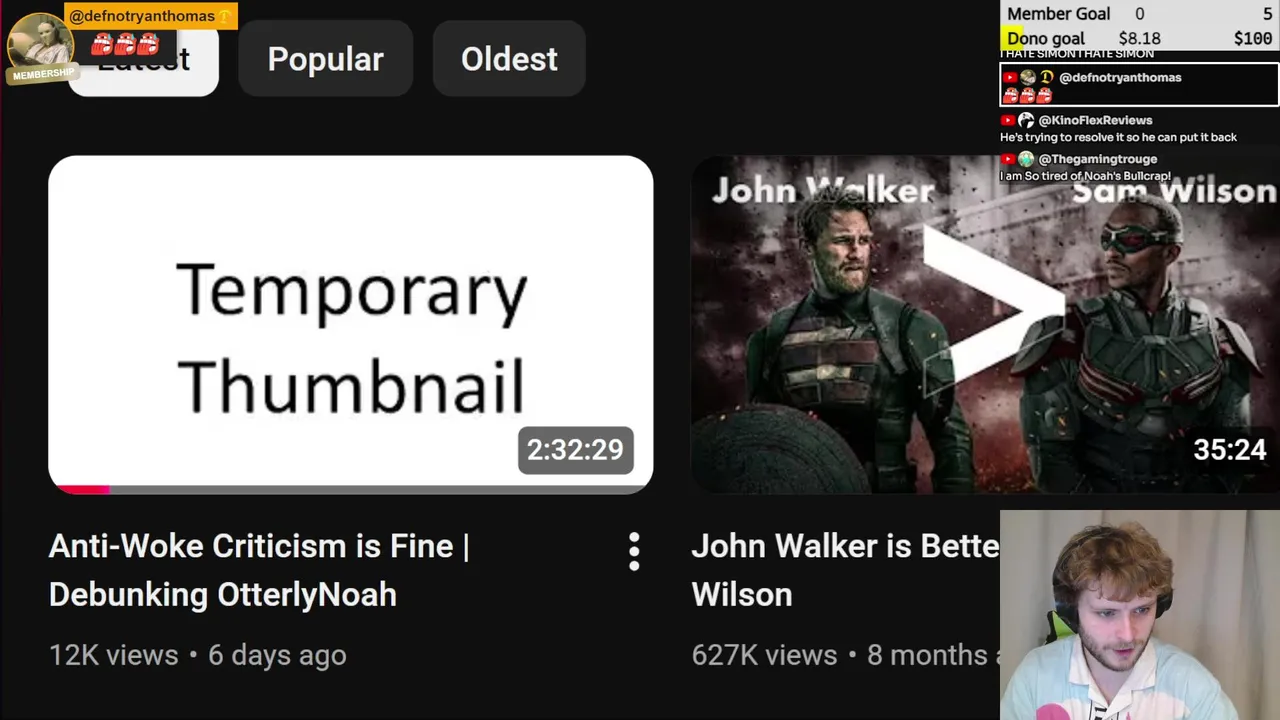The width and height of the screenshot is (1280, 720).
Task: Click the YouTube icon beside Thegamingtrouge
Action: point(1009,159)
